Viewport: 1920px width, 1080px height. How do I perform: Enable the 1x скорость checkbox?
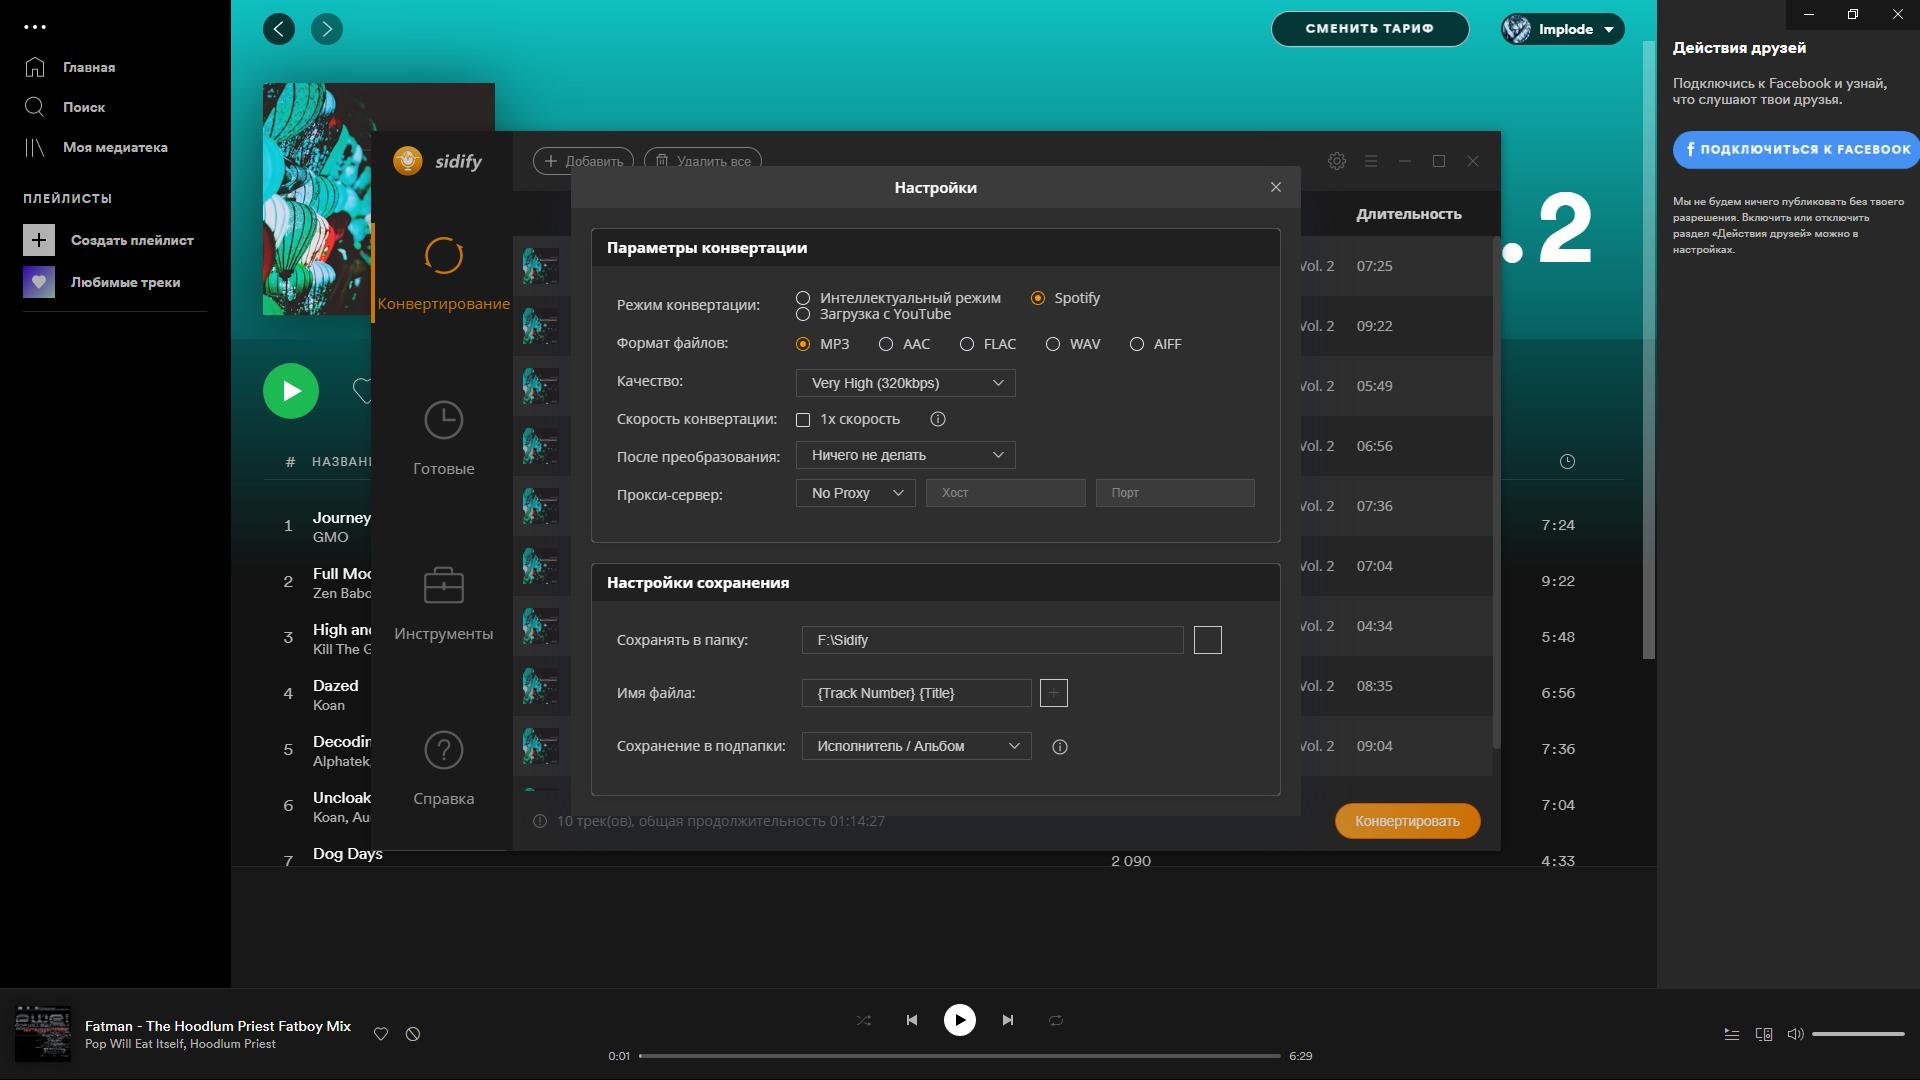tap(803, 420)
